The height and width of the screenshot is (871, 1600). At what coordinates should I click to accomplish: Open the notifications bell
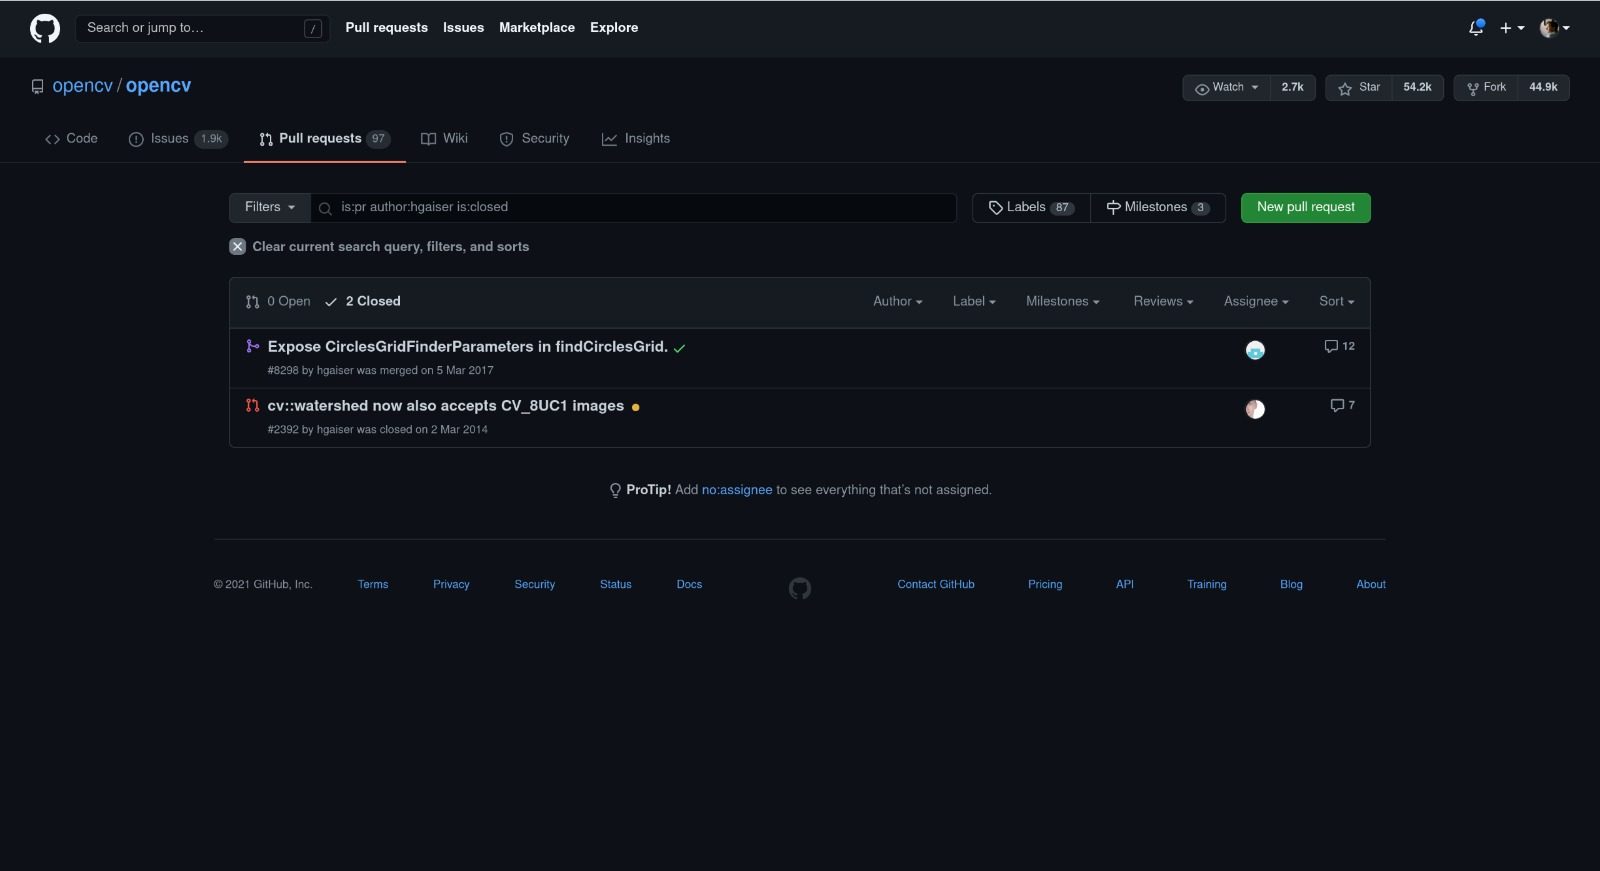pyautogui.click(x=1476, y=28)
